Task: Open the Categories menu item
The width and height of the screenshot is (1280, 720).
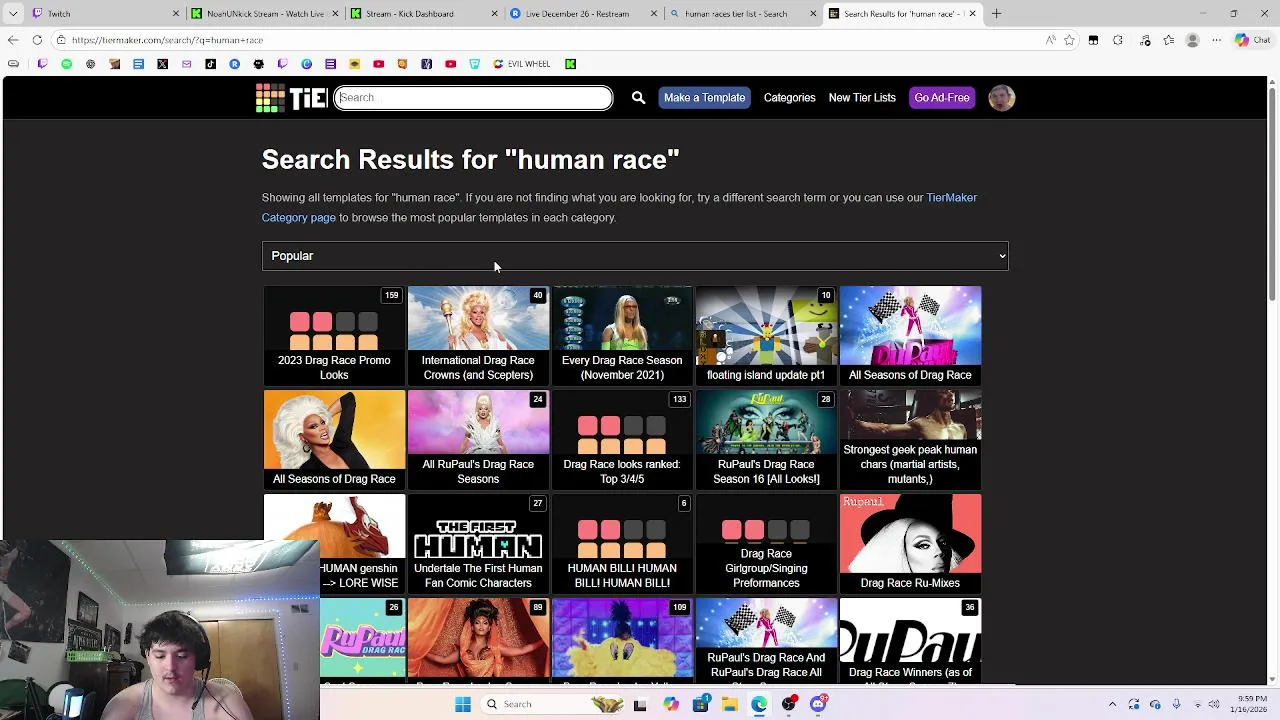Action: 789,97
